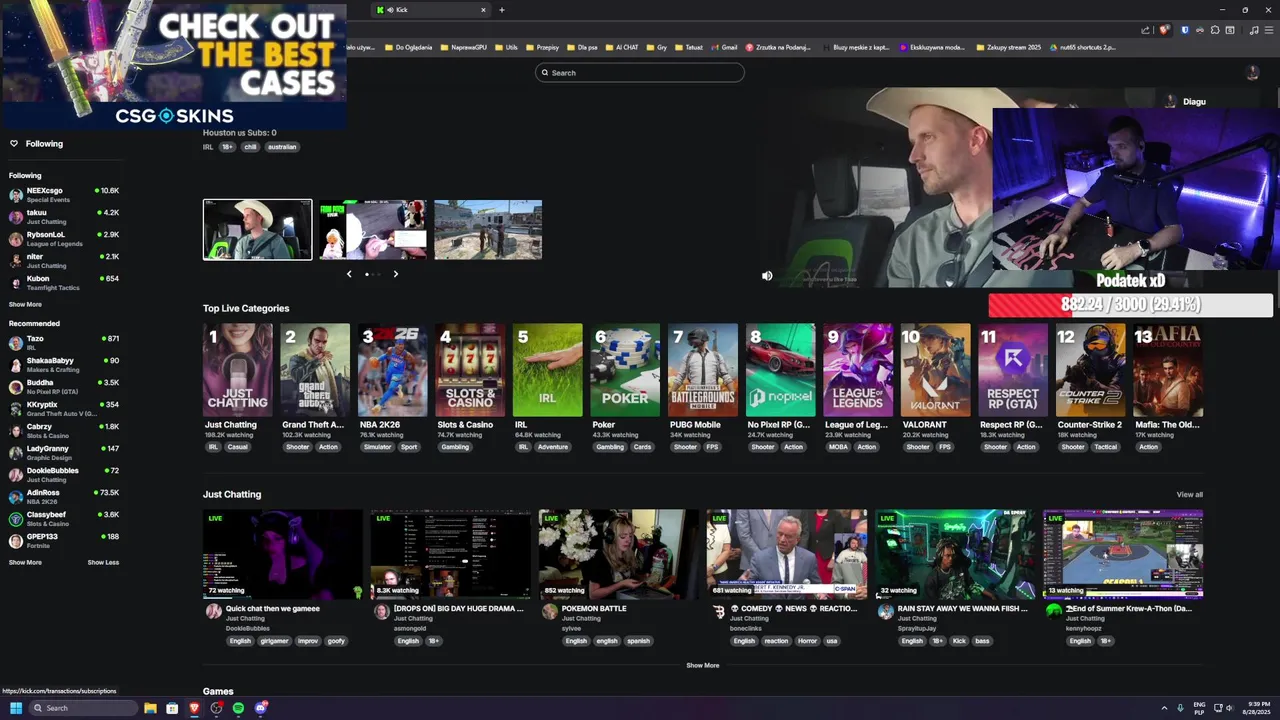Click the Gambling tag under Slots & Casino

pos(455,447)
